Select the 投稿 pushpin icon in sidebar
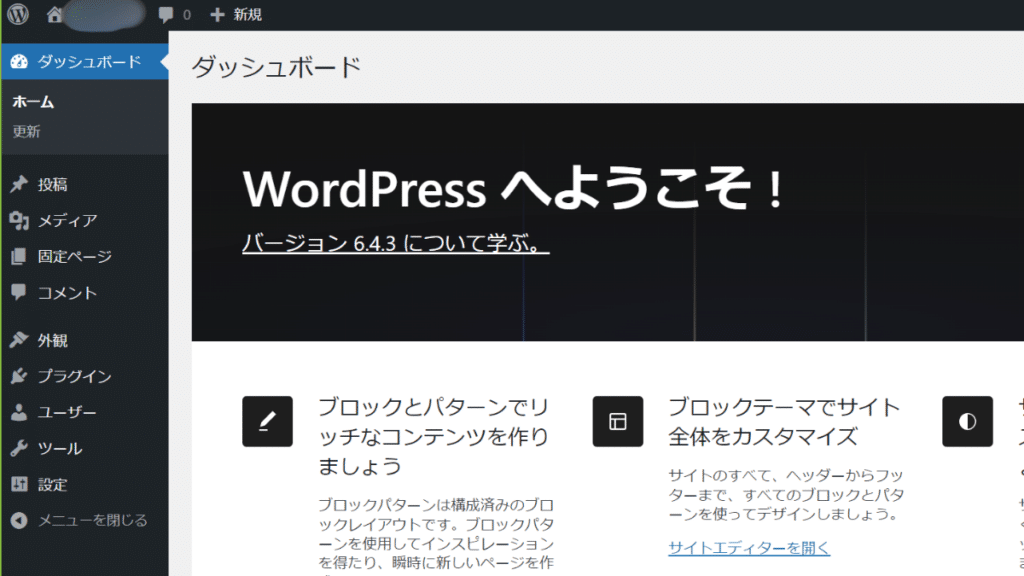Image resolution: width=1024 pixels, height=576 pixels. tap(20, 183)
